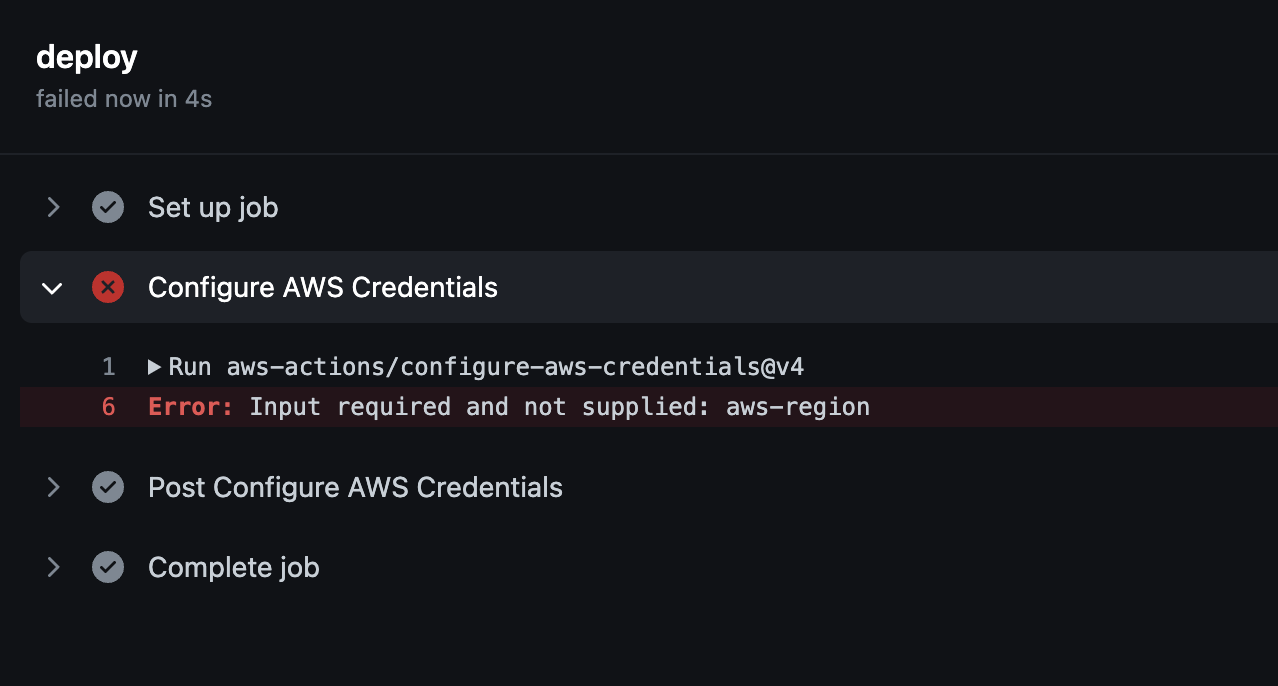Click log line number 6

point(109,407)
